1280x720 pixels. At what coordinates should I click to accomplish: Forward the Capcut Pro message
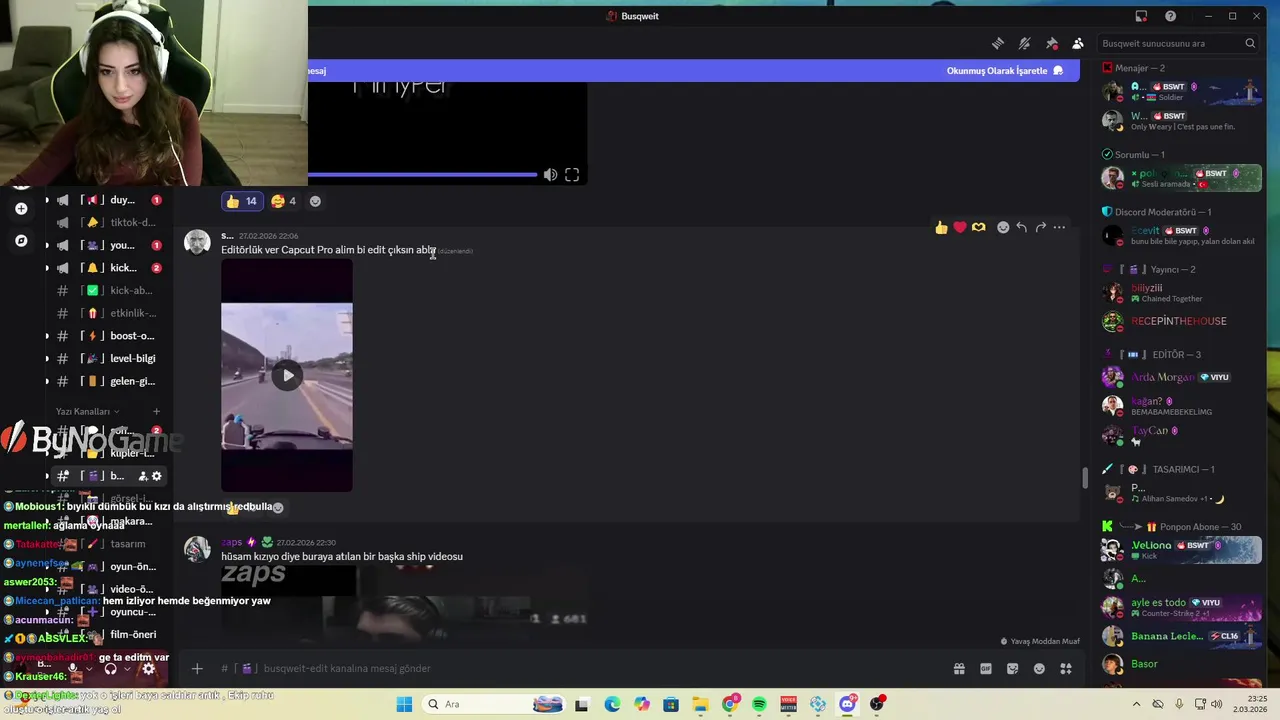pyautogui.click(x=1041, y=228)
